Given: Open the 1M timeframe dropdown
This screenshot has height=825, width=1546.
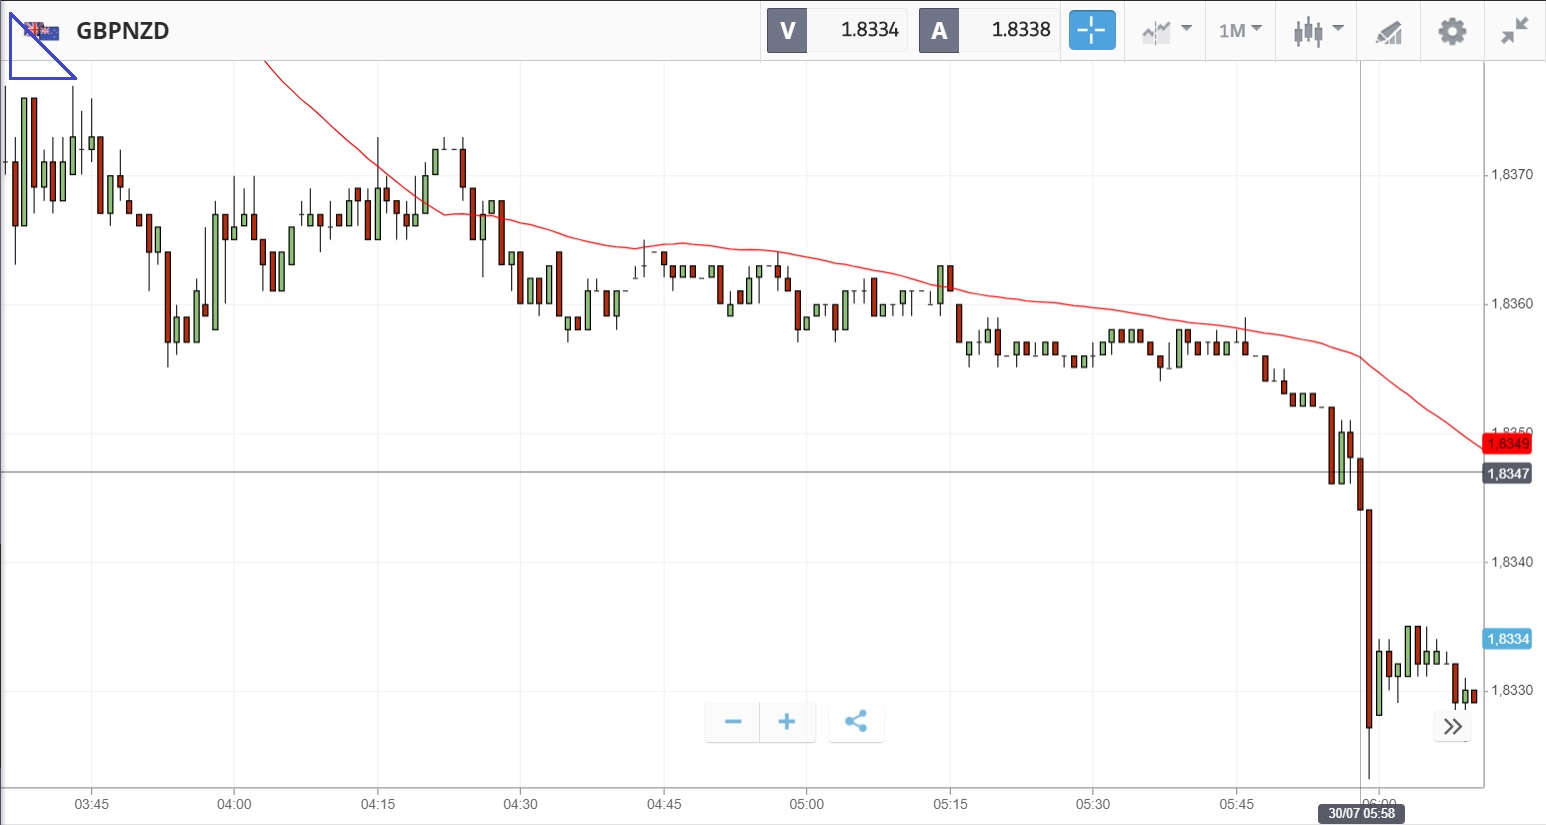Looking at the screenshot, I should (1240, 30).
